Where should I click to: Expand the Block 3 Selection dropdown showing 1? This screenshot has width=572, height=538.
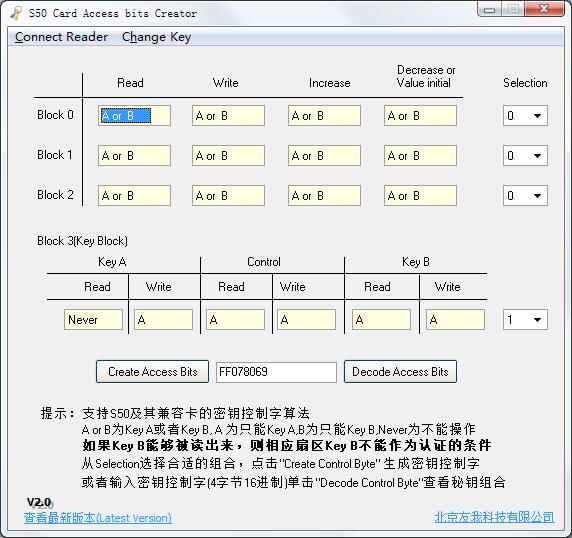tap(525, 320)
